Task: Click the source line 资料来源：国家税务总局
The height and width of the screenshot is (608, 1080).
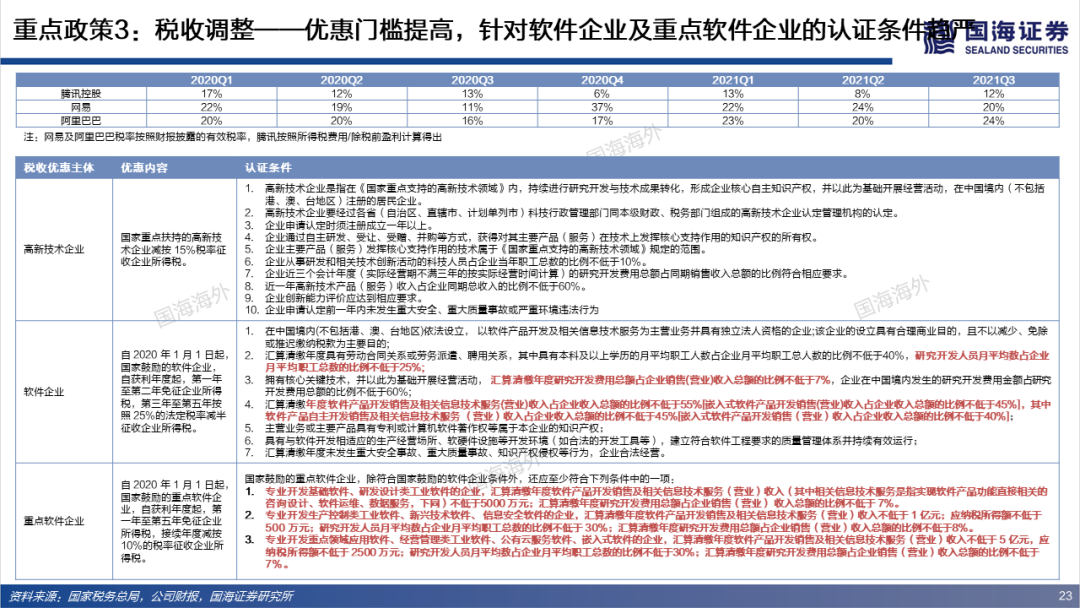Action: pyautogui.click(x=151, y=596)
